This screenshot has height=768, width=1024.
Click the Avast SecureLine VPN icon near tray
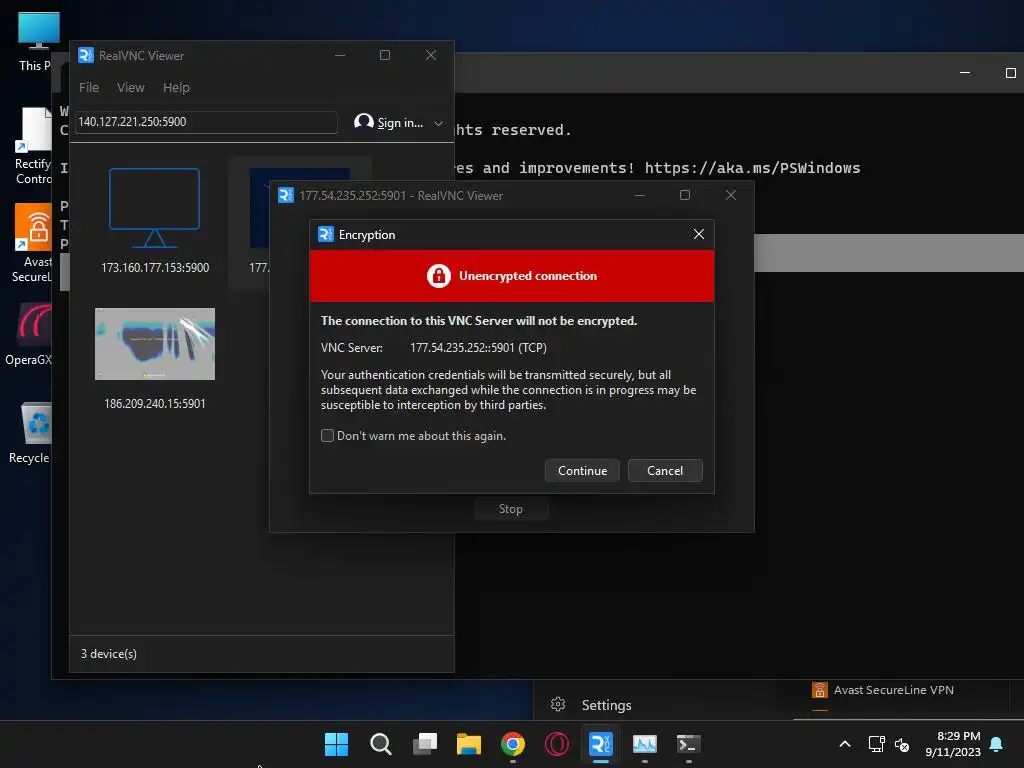820,690
